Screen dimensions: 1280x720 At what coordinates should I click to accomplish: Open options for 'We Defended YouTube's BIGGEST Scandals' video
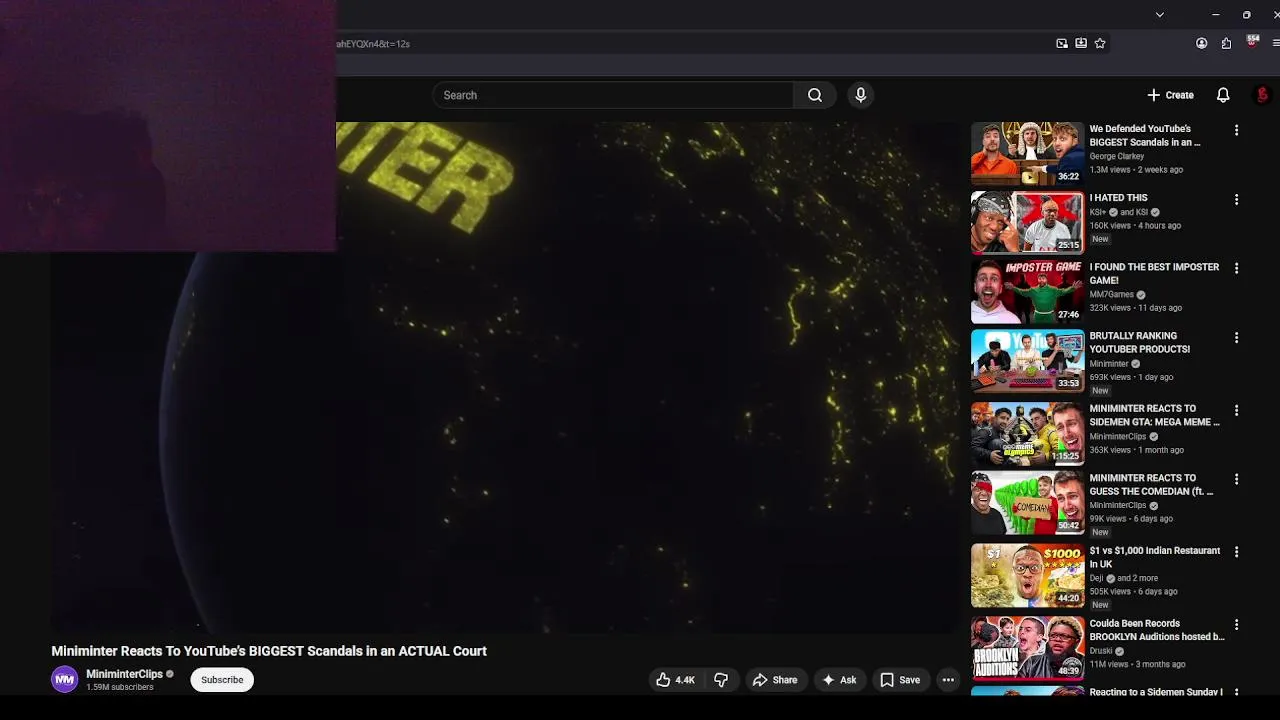point(1236,130)
